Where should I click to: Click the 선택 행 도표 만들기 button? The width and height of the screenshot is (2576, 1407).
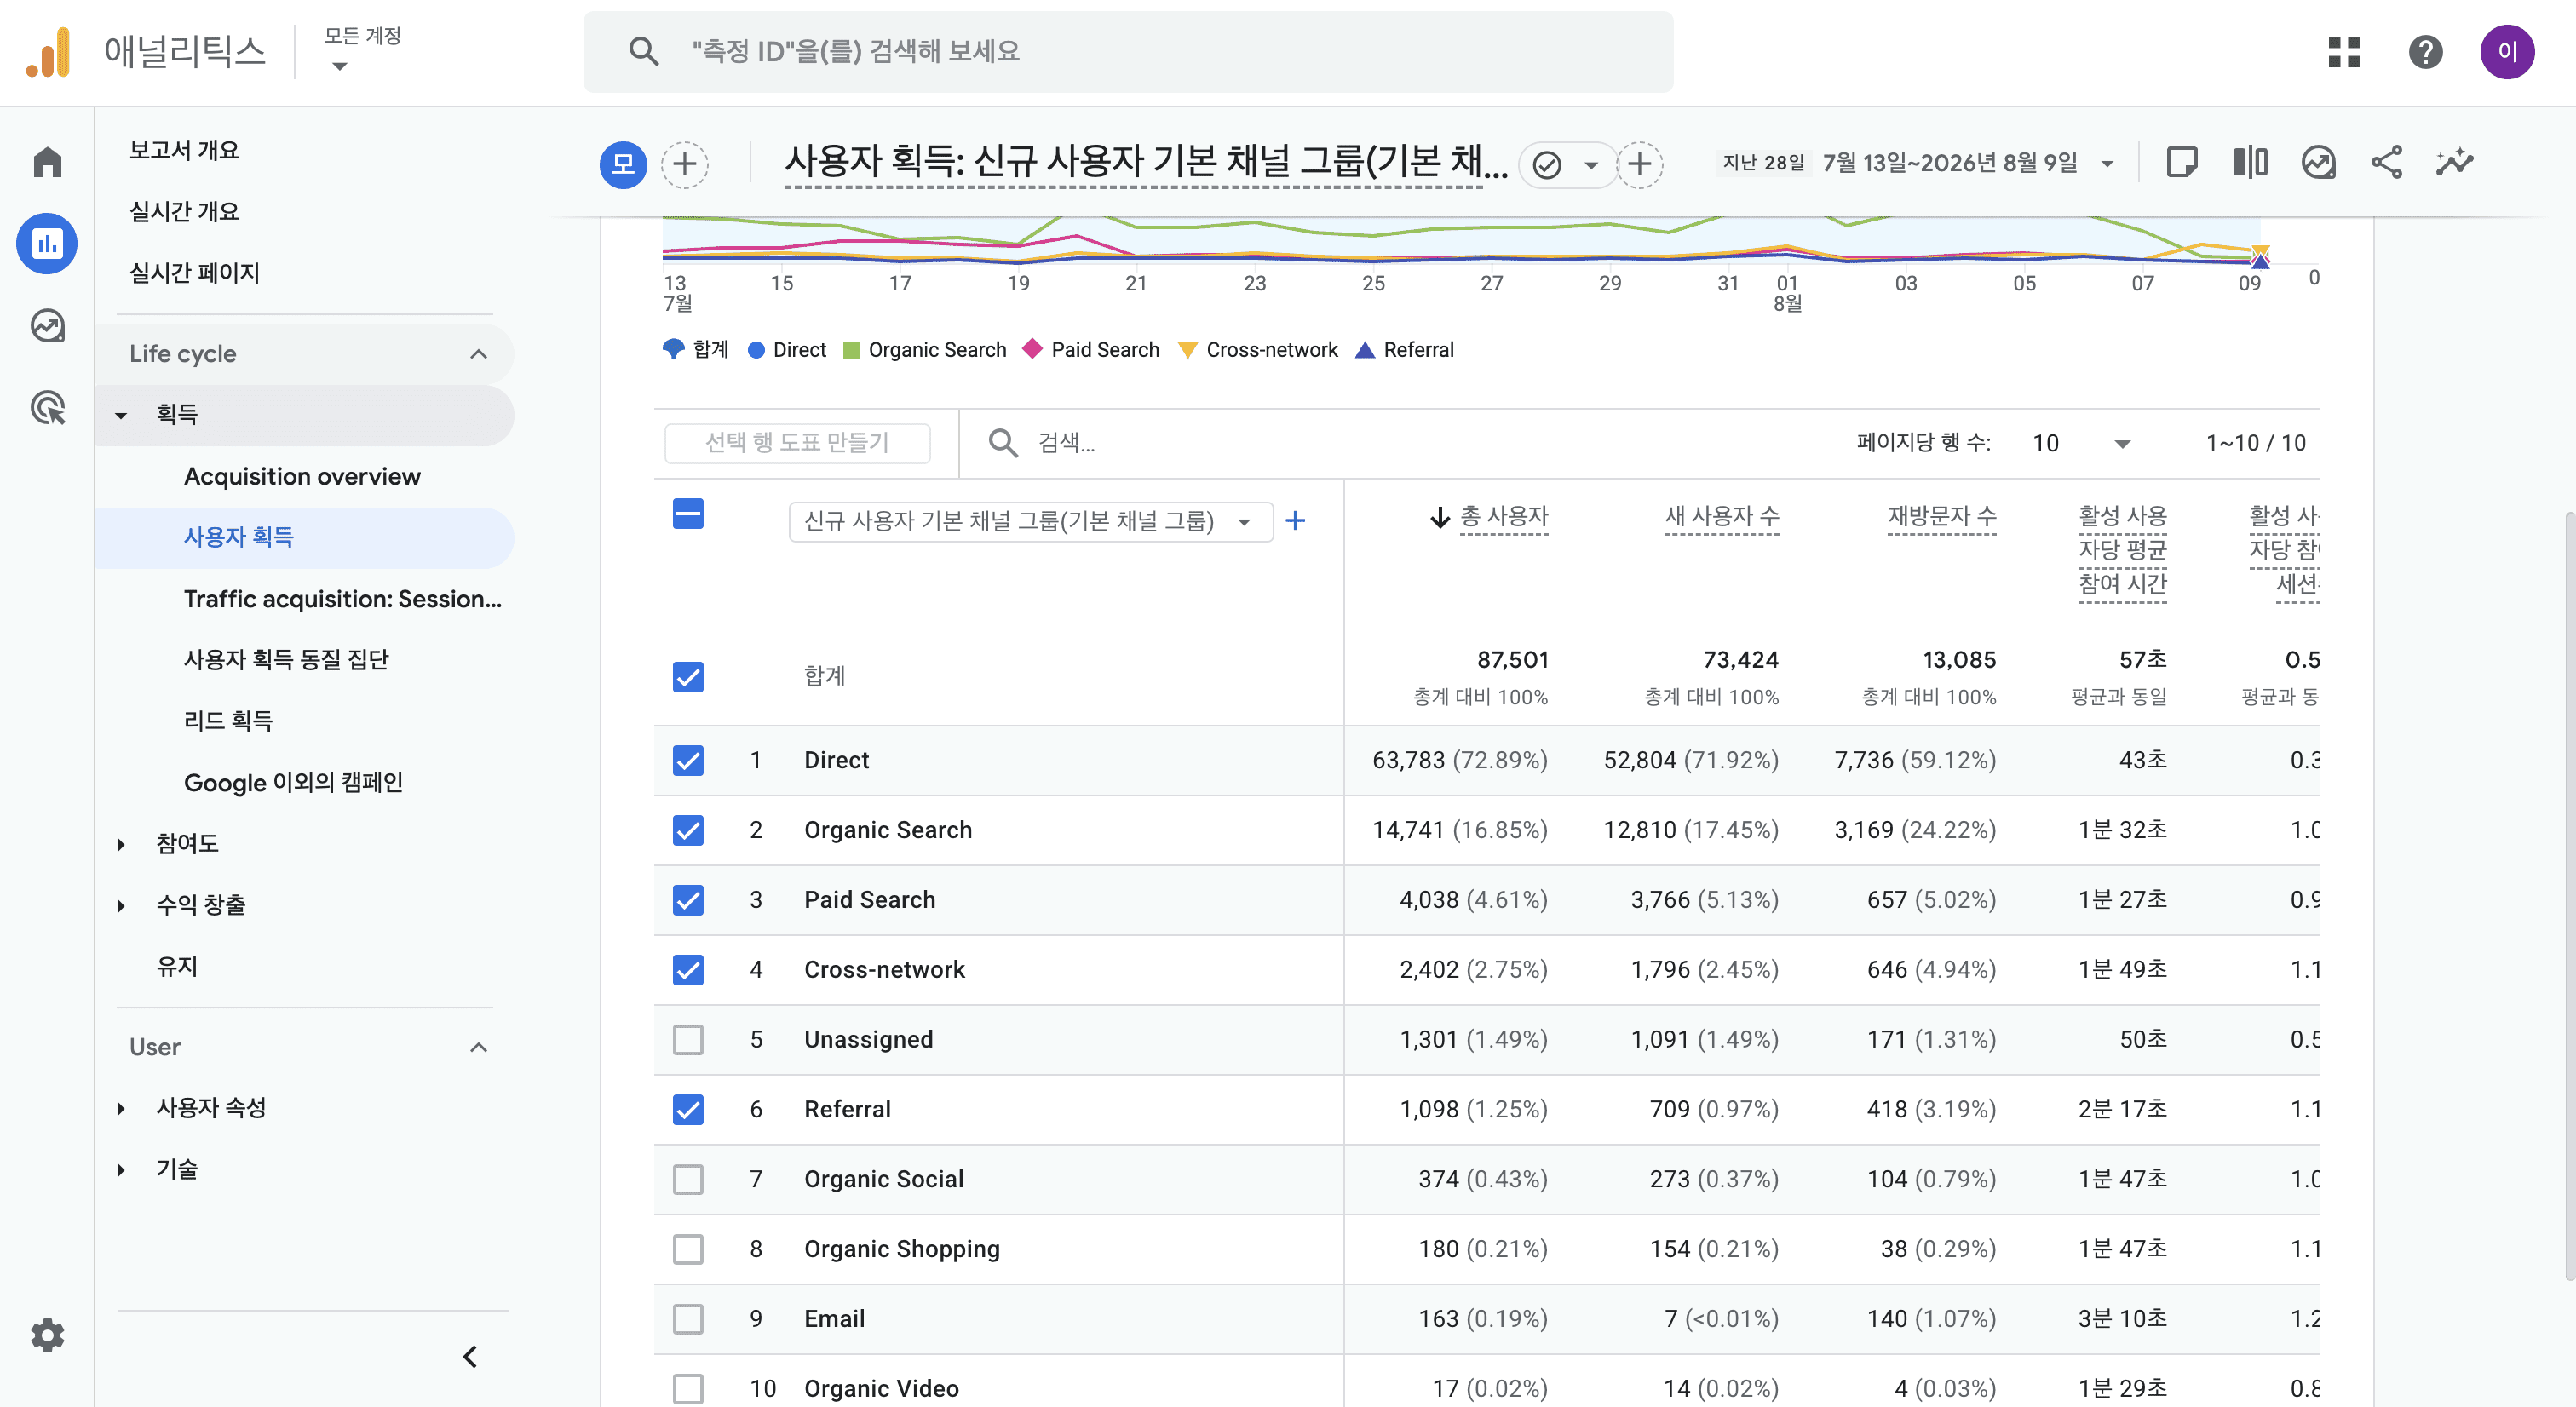coord(797,443)
